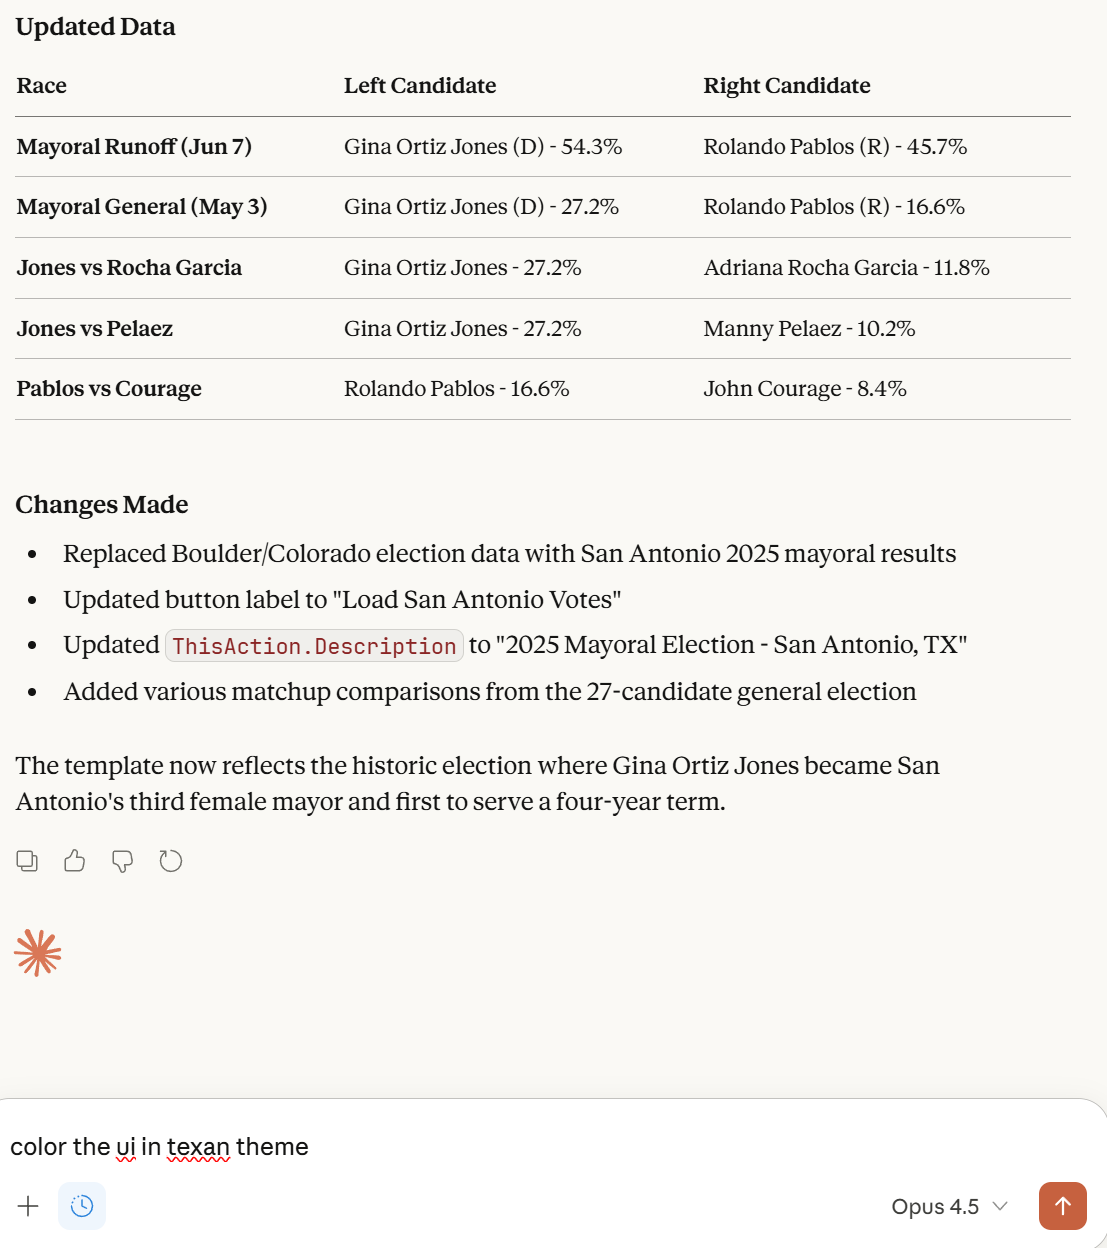Send the message with the arrow button
Screen dimensions: 1107x1248
coord(1062,1206)
